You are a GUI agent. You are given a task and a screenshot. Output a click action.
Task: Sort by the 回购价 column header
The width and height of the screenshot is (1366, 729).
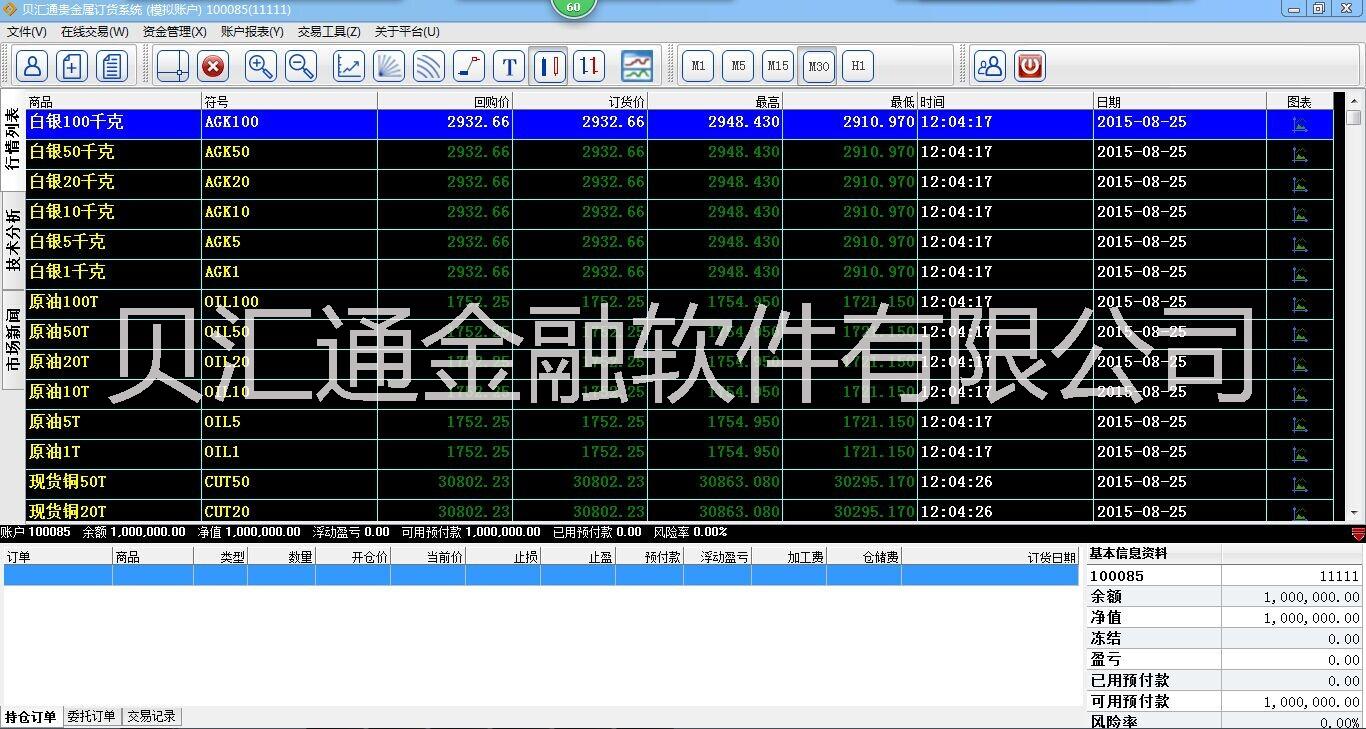point(445,101)
